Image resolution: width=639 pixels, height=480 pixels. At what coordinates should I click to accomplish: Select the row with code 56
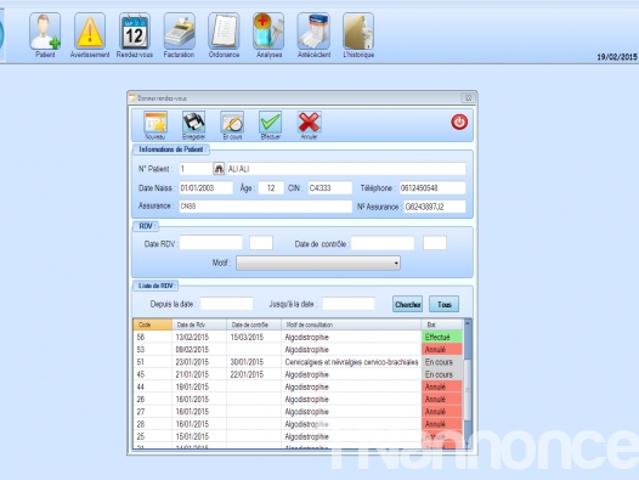pos(298,337)
